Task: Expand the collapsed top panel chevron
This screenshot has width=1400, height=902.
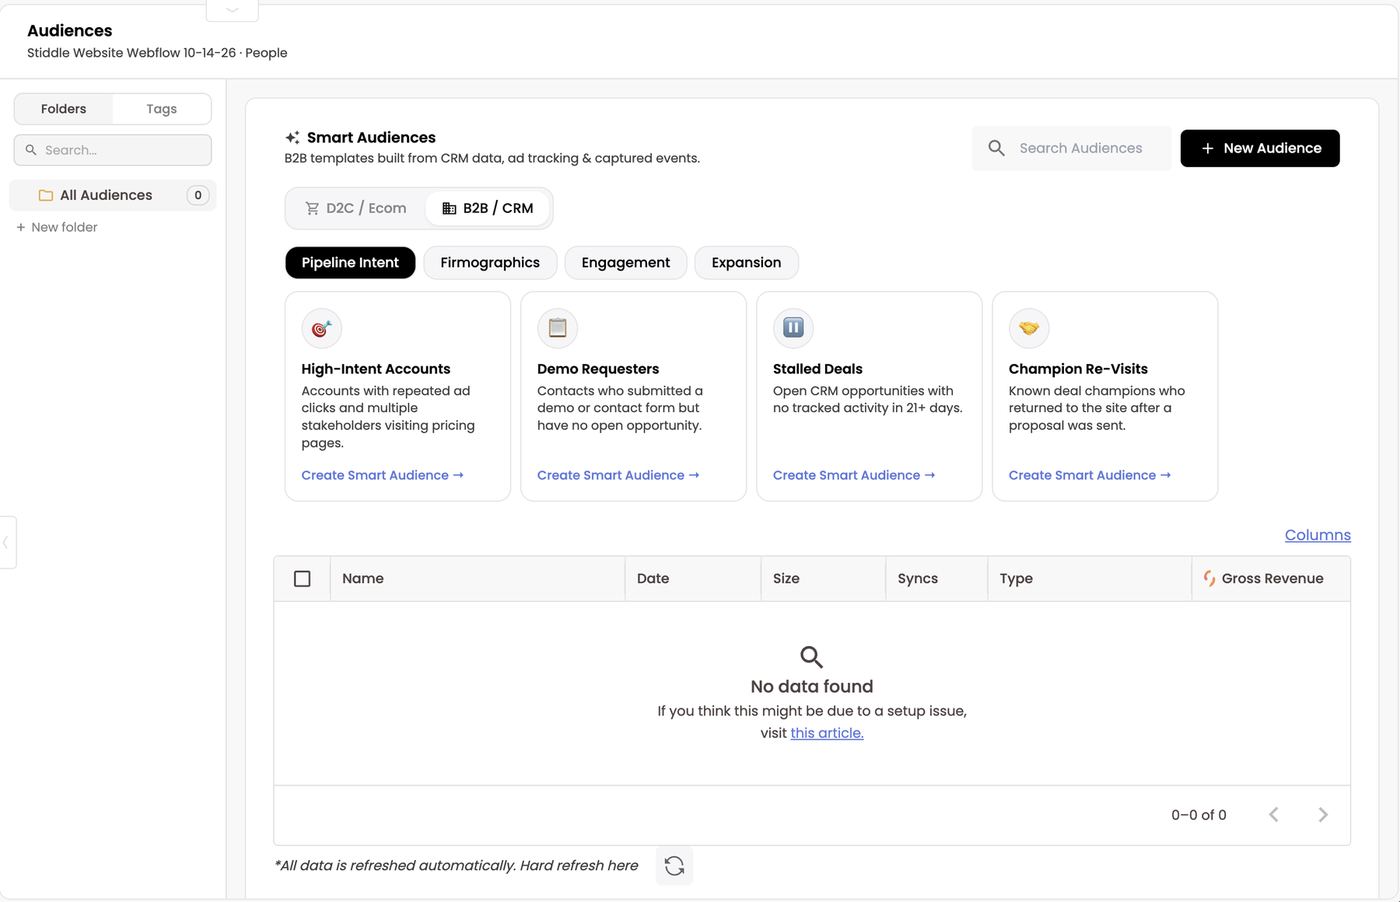Action: coord(232,10)
